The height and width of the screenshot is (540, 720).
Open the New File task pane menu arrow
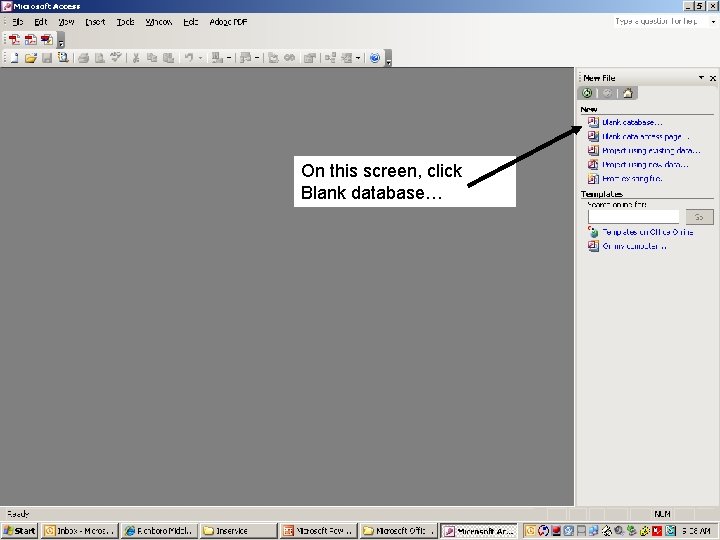(x=701, y=78)
